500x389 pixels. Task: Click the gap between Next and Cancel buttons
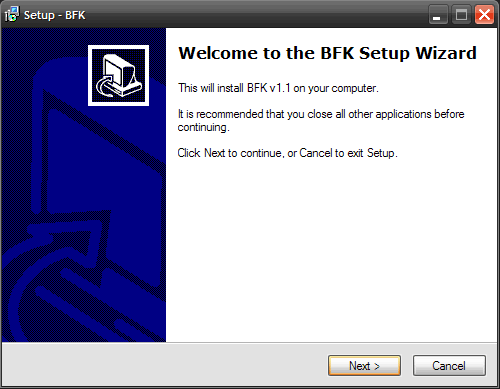[407, 365]
